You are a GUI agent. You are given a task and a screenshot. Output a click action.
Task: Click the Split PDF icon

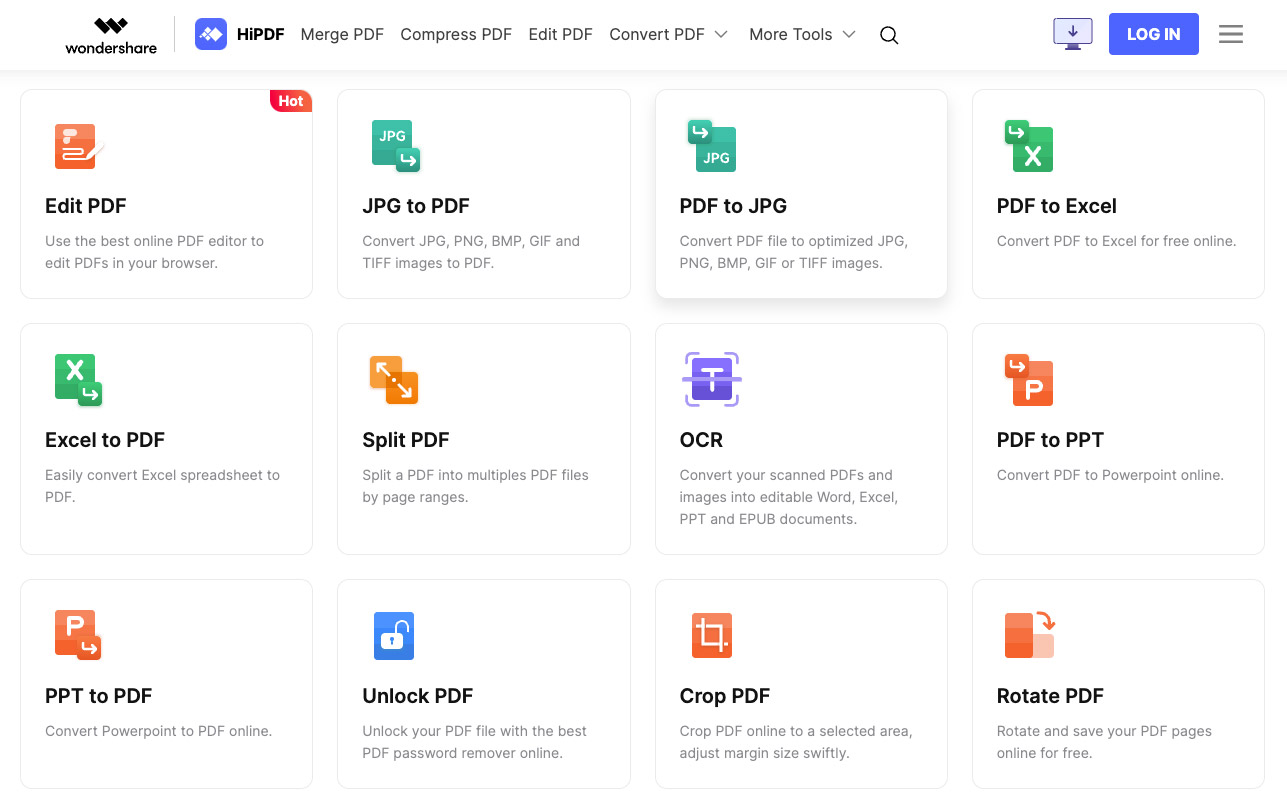(x=394, y=380)
